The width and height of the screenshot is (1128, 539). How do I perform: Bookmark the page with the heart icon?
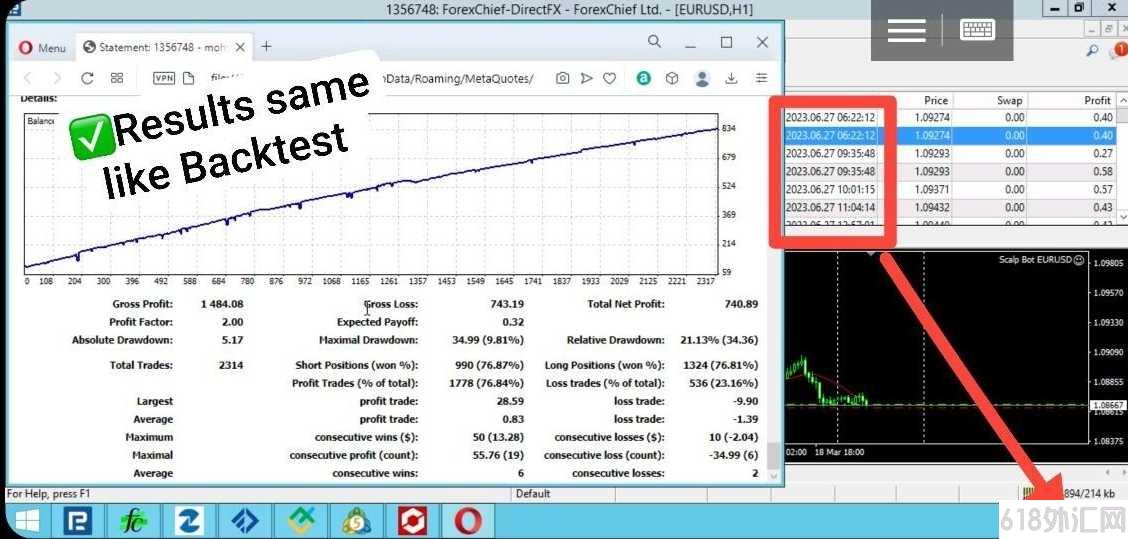coord(609,78)
